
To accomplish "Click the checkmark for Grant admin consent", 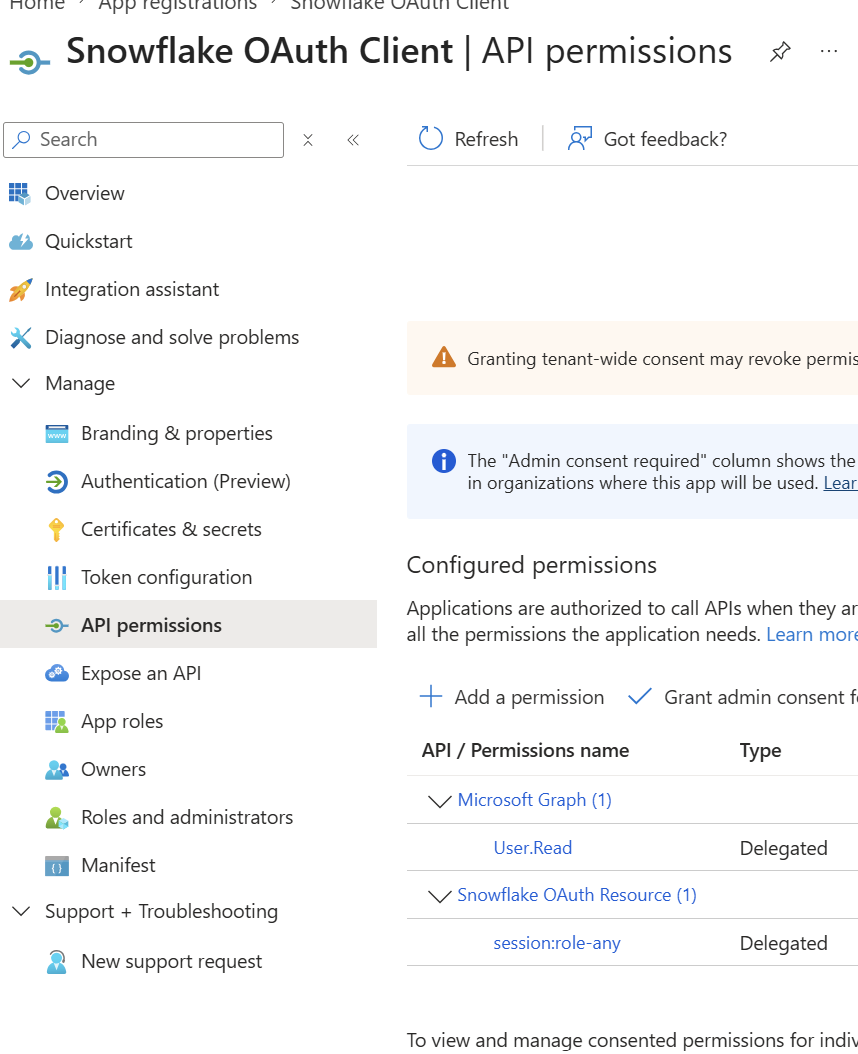I will [x=639, y=696].
